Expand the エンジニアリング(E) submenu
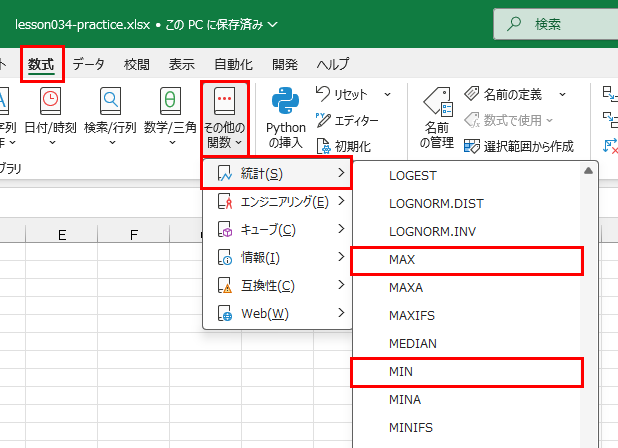The width and height of the screenshot is (618, 448). click(277, 202)
